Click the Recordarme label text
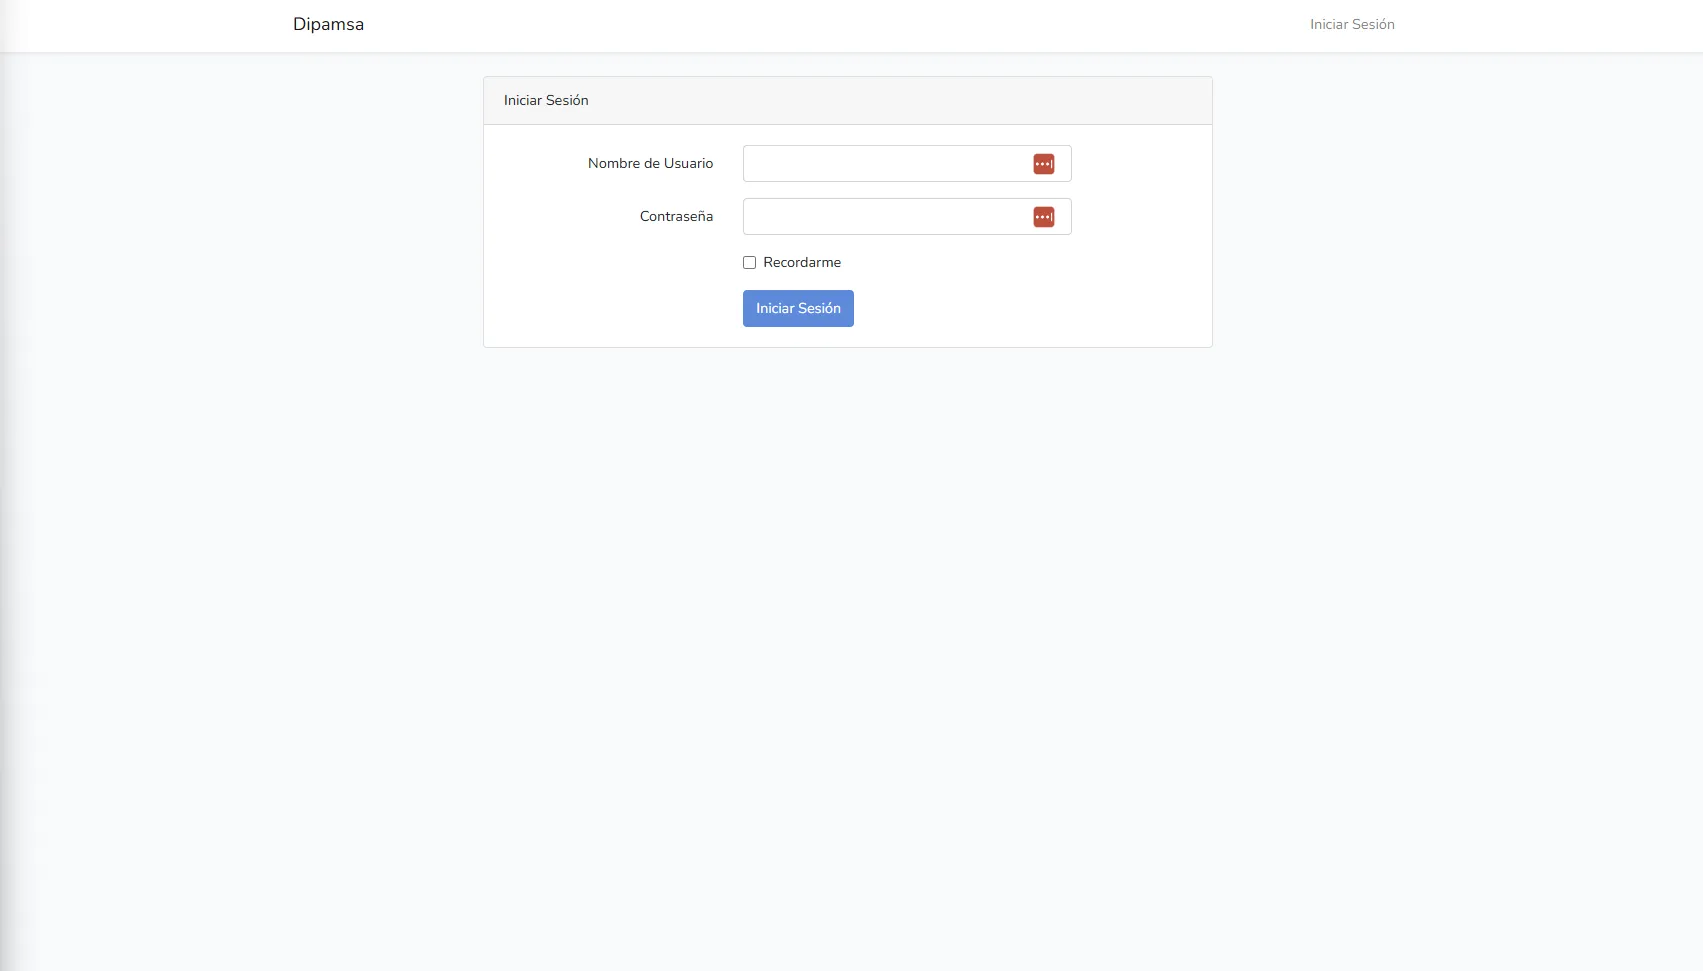The width and height of the screenshot is (1703, 971). [801, 263]
